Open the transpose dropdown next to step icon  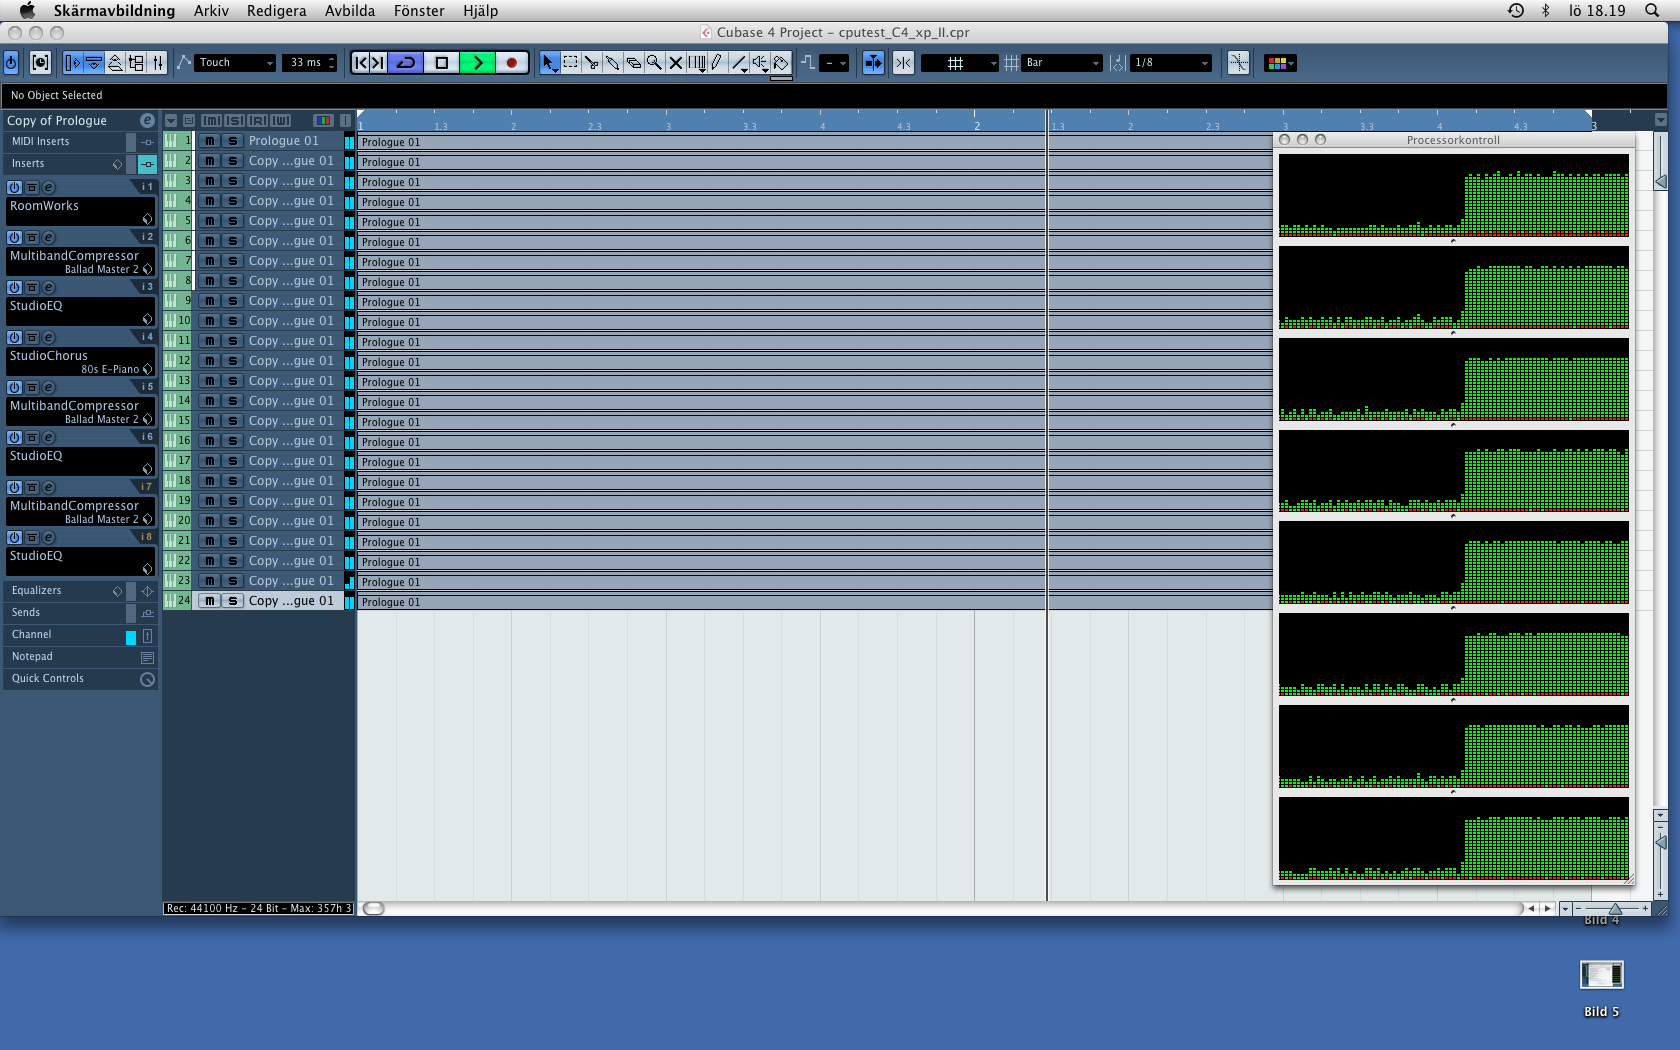point(834,63)
